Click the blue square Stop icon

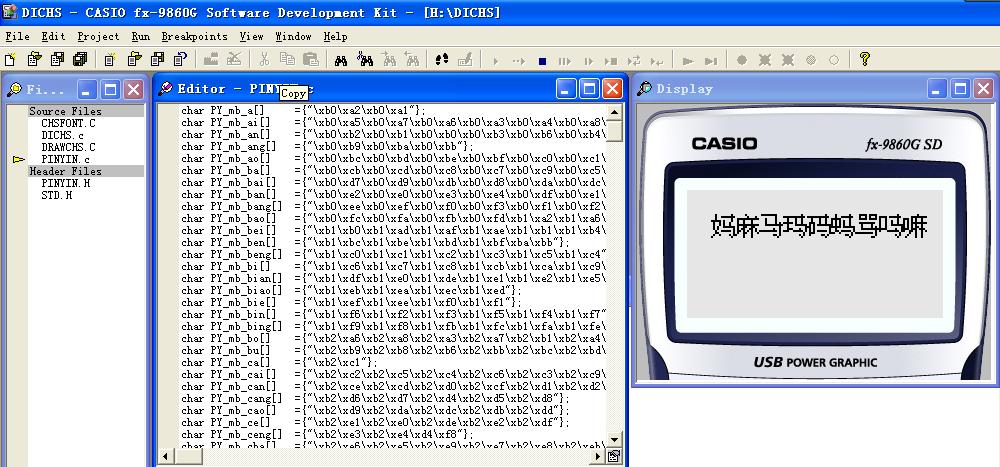point(542,61)
